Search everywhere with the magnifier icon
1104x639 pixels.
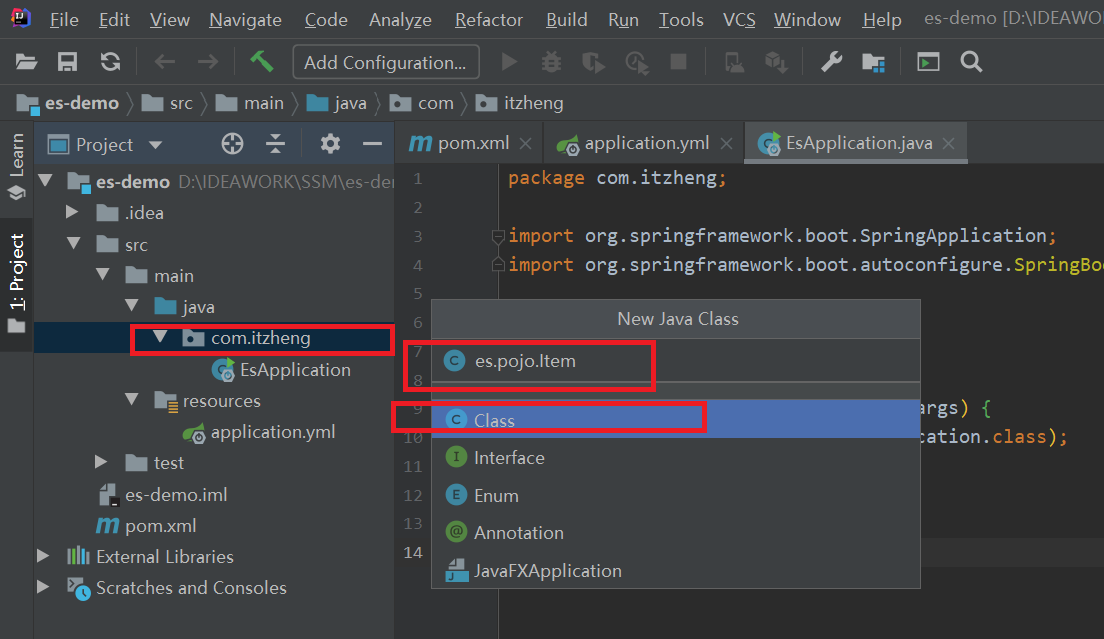(x=971, y=62)
